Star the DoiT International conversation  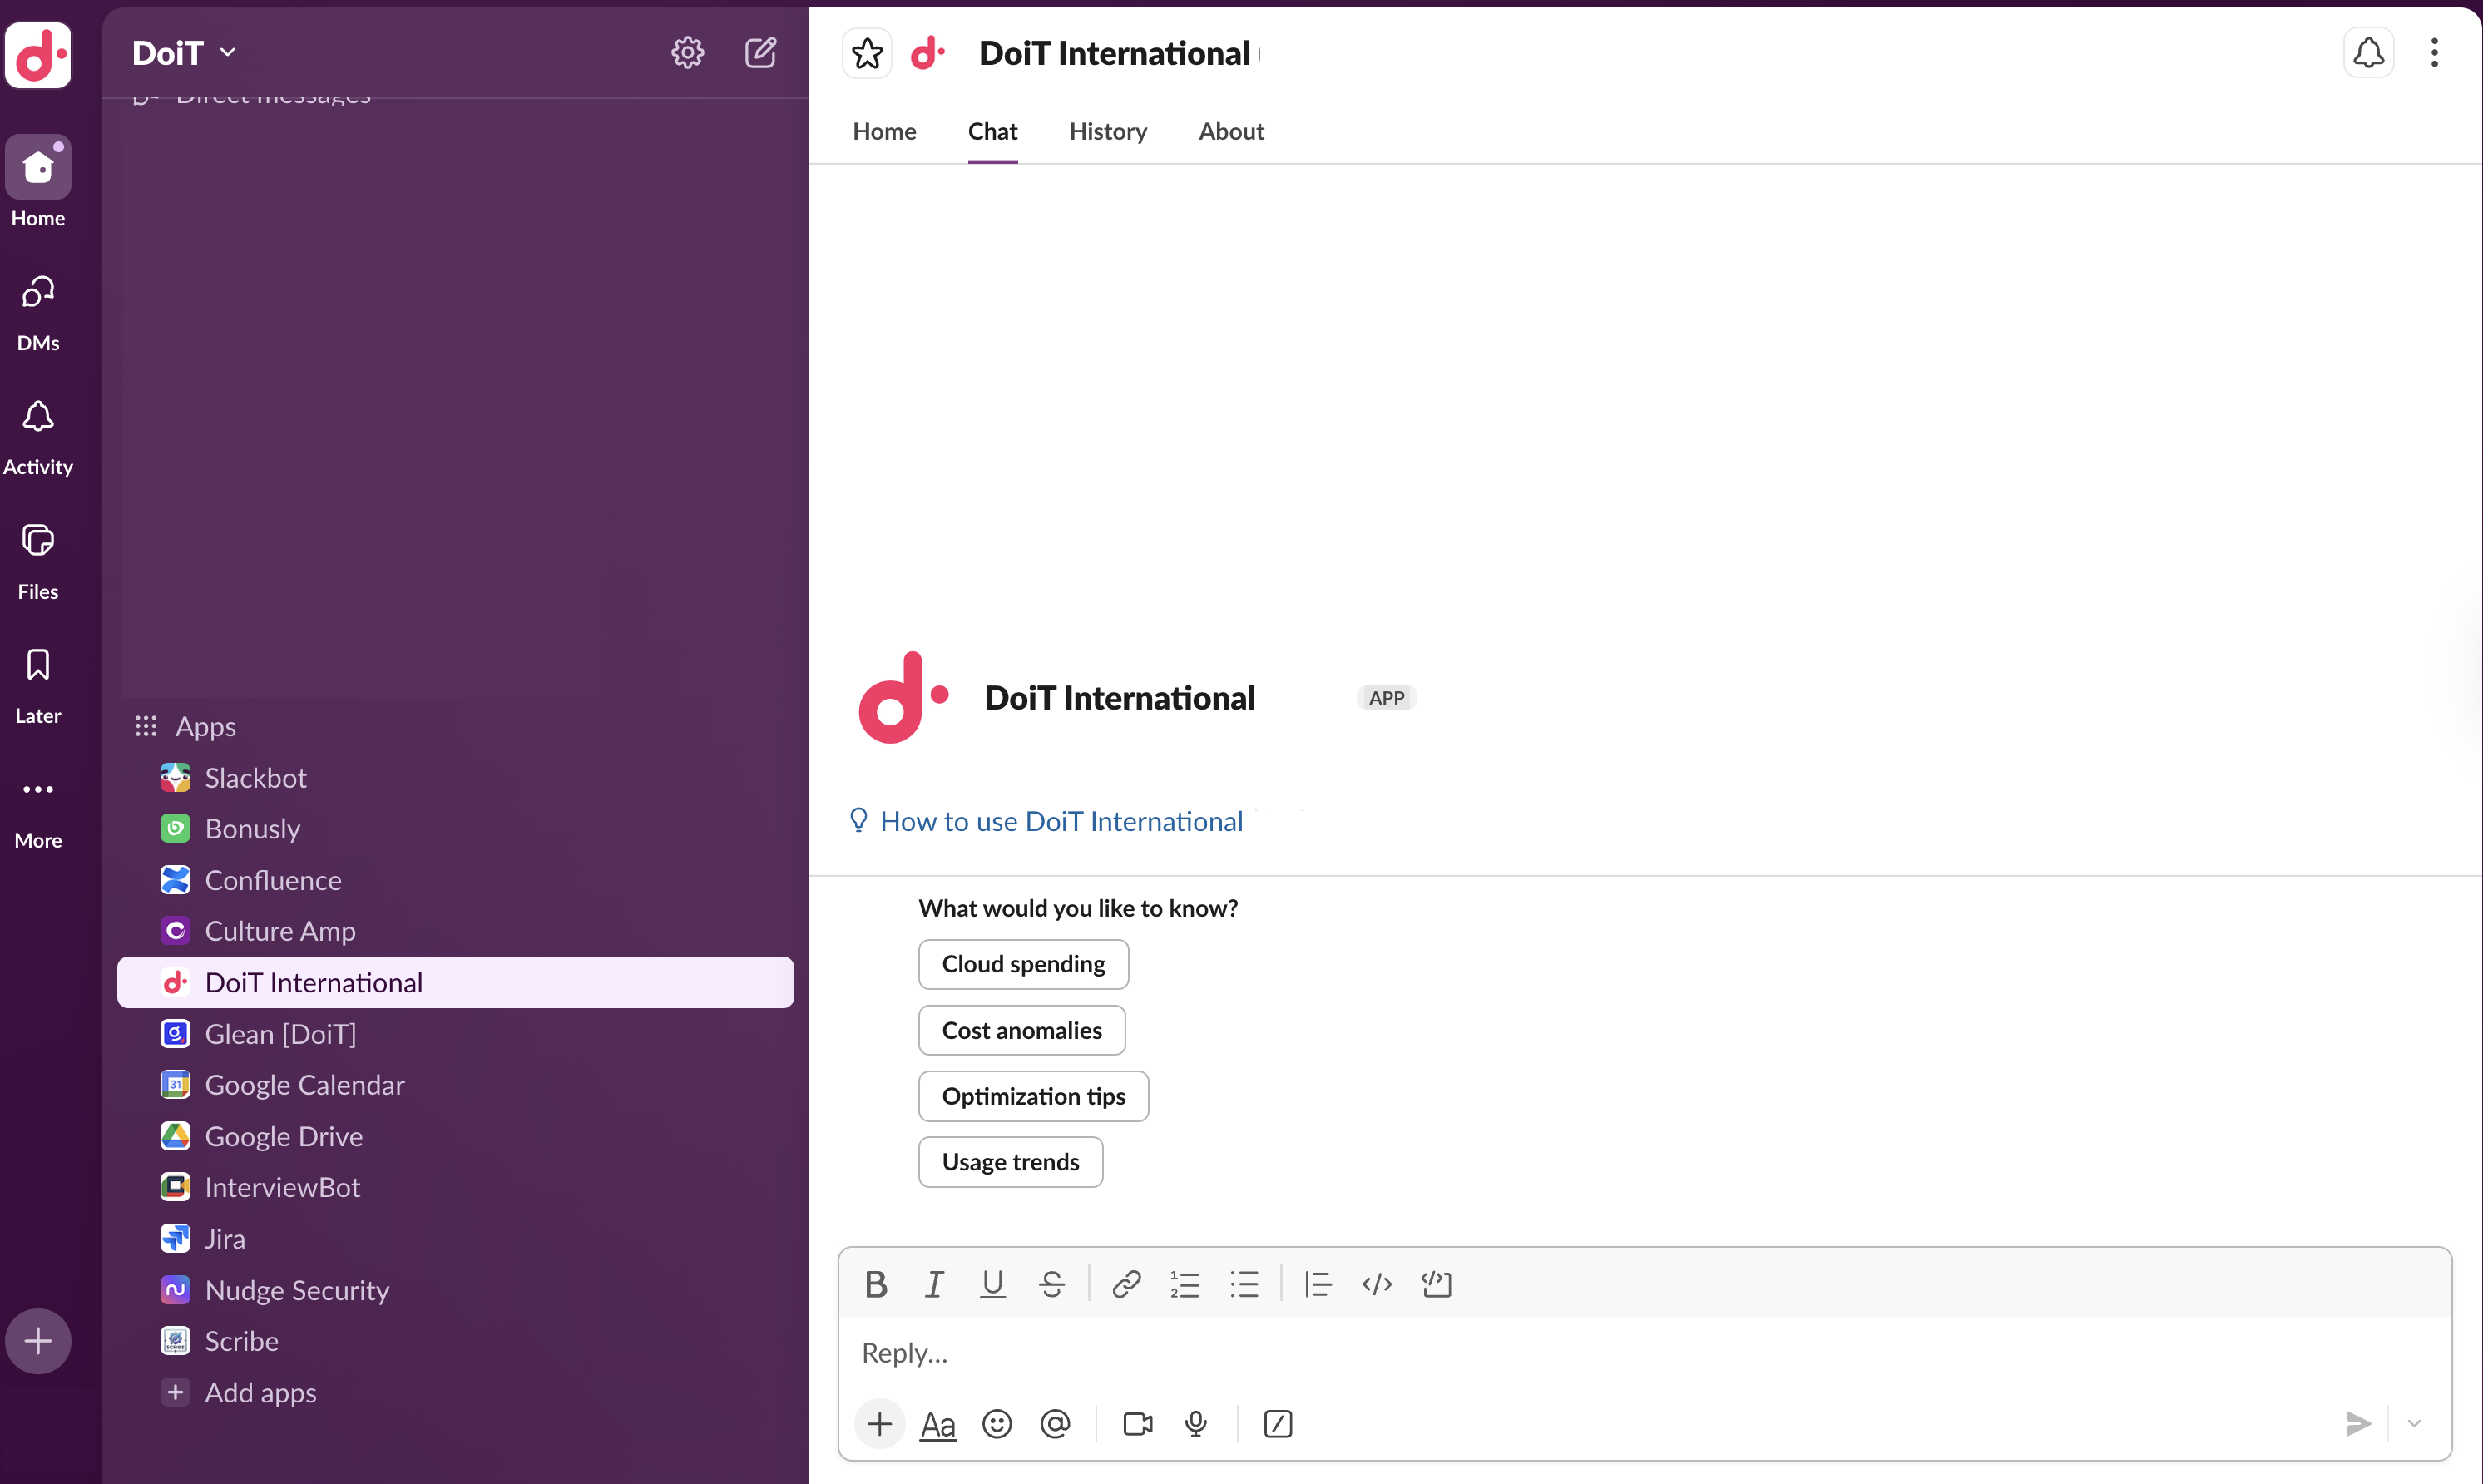866,52
